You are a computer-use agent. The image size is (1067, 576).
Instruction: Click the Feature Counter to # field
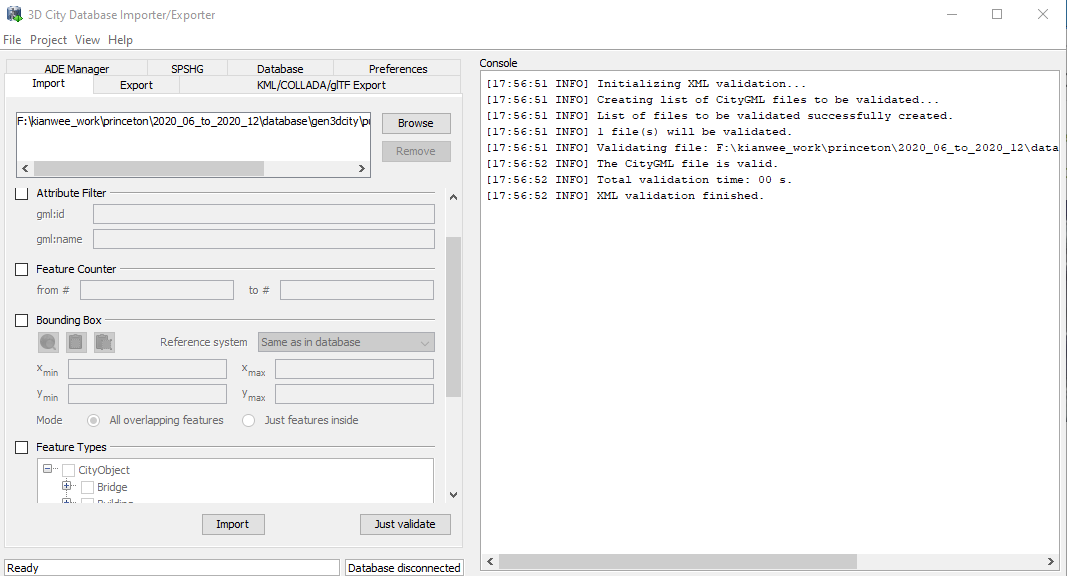point(357,290)
